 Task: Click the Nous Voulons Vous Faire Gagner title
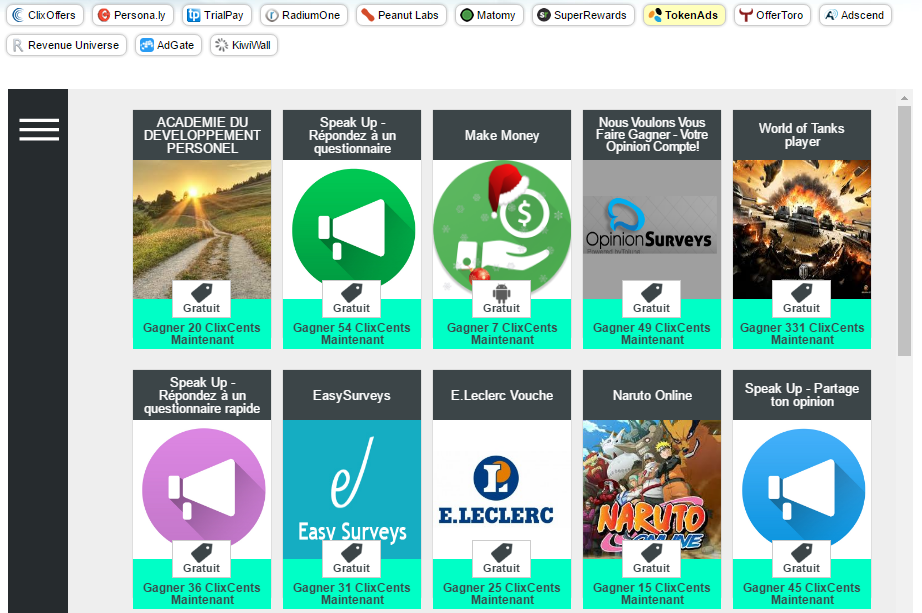coord(652,135)
